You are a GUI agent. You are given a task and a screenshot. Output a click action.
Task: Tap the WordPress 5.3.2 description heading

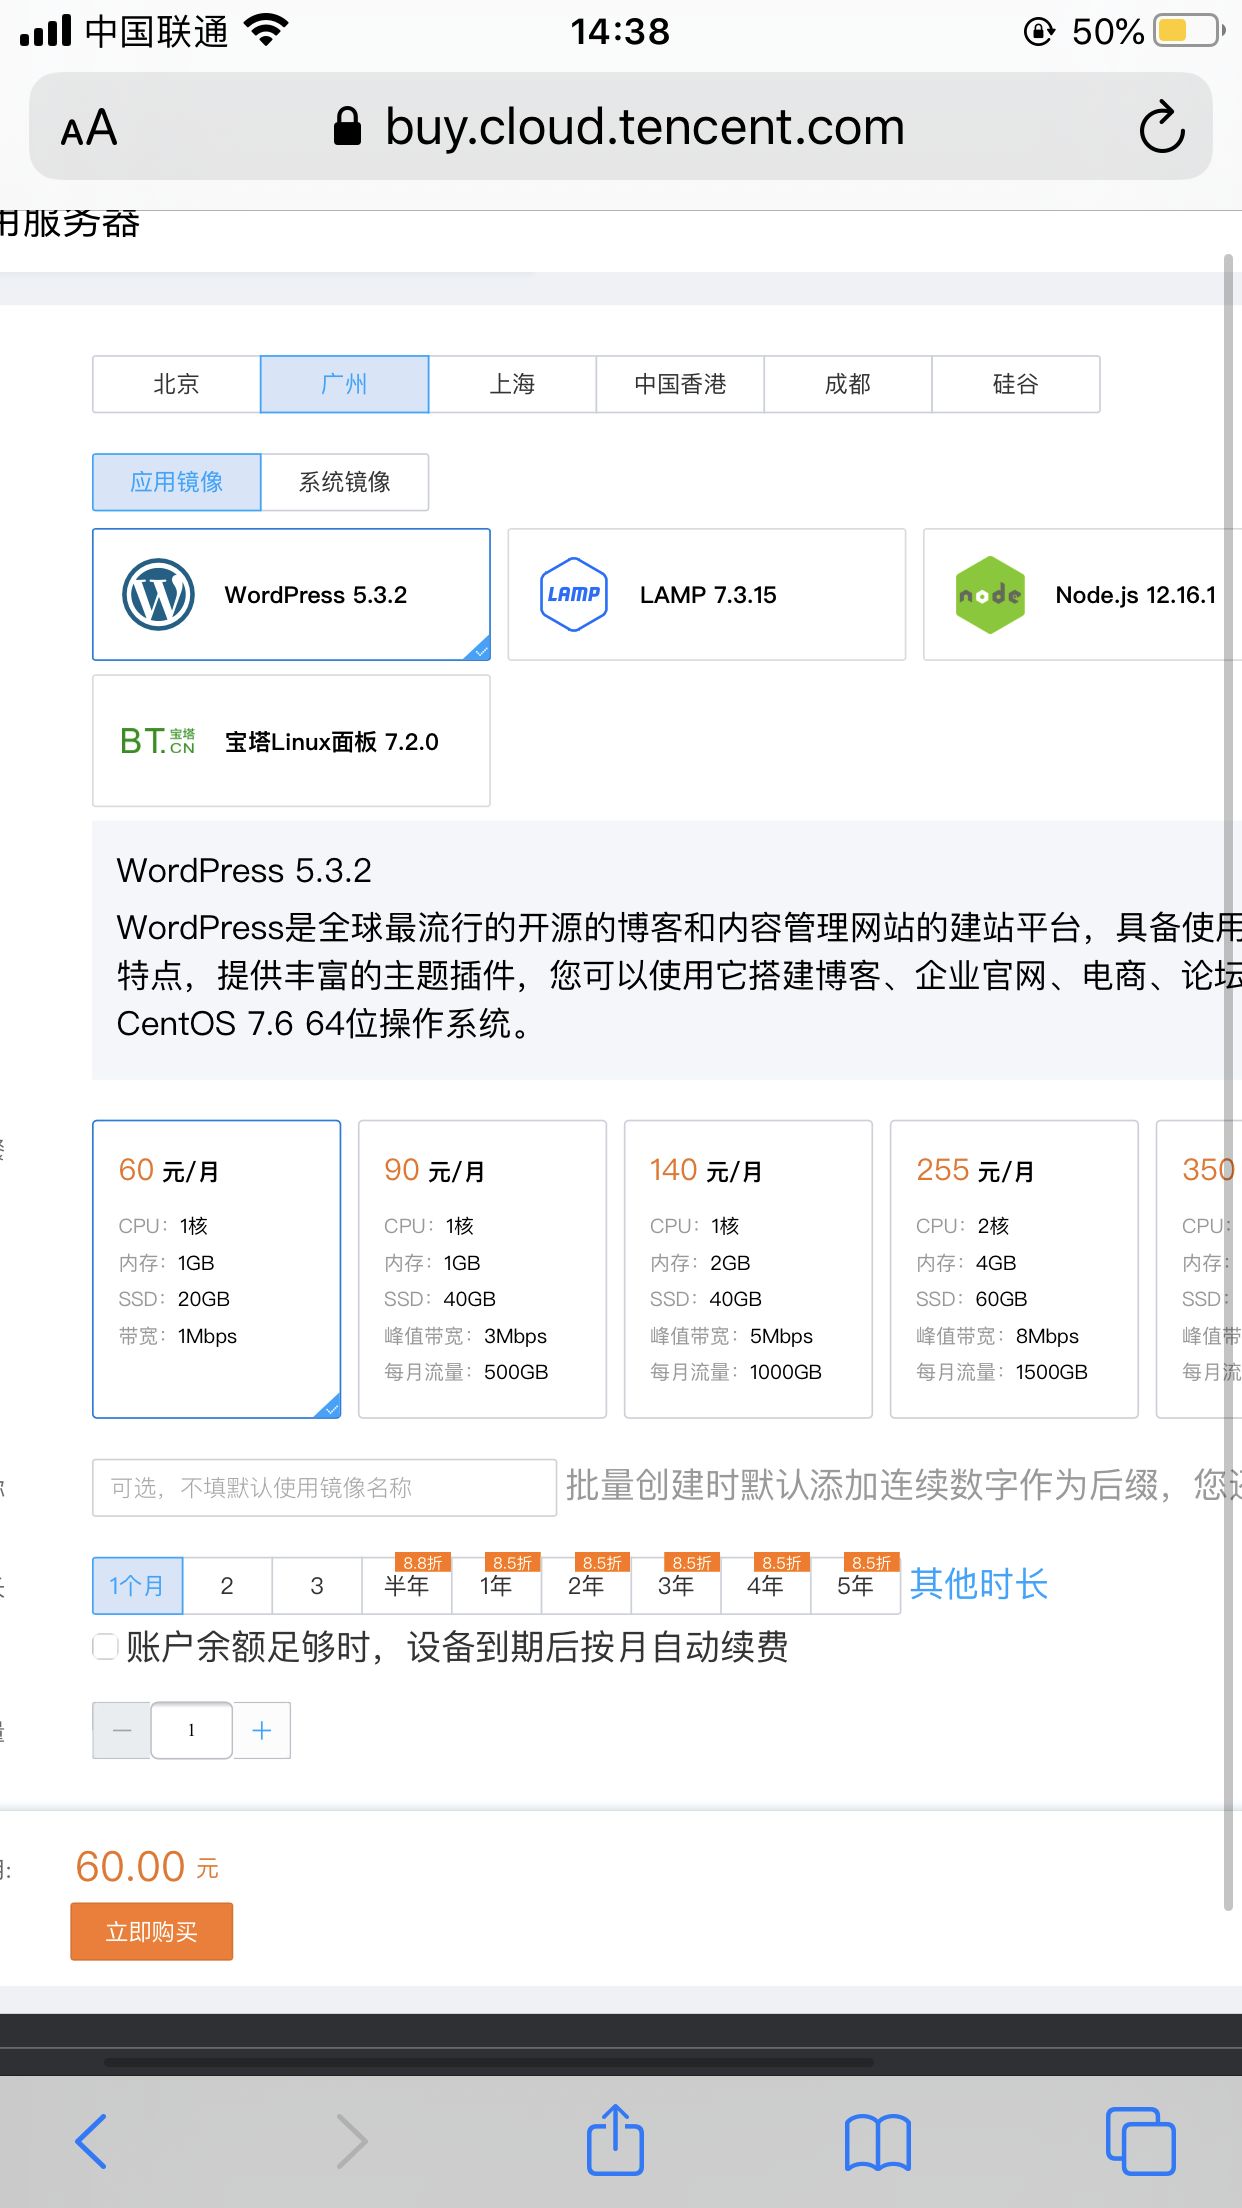click(244, 870)
